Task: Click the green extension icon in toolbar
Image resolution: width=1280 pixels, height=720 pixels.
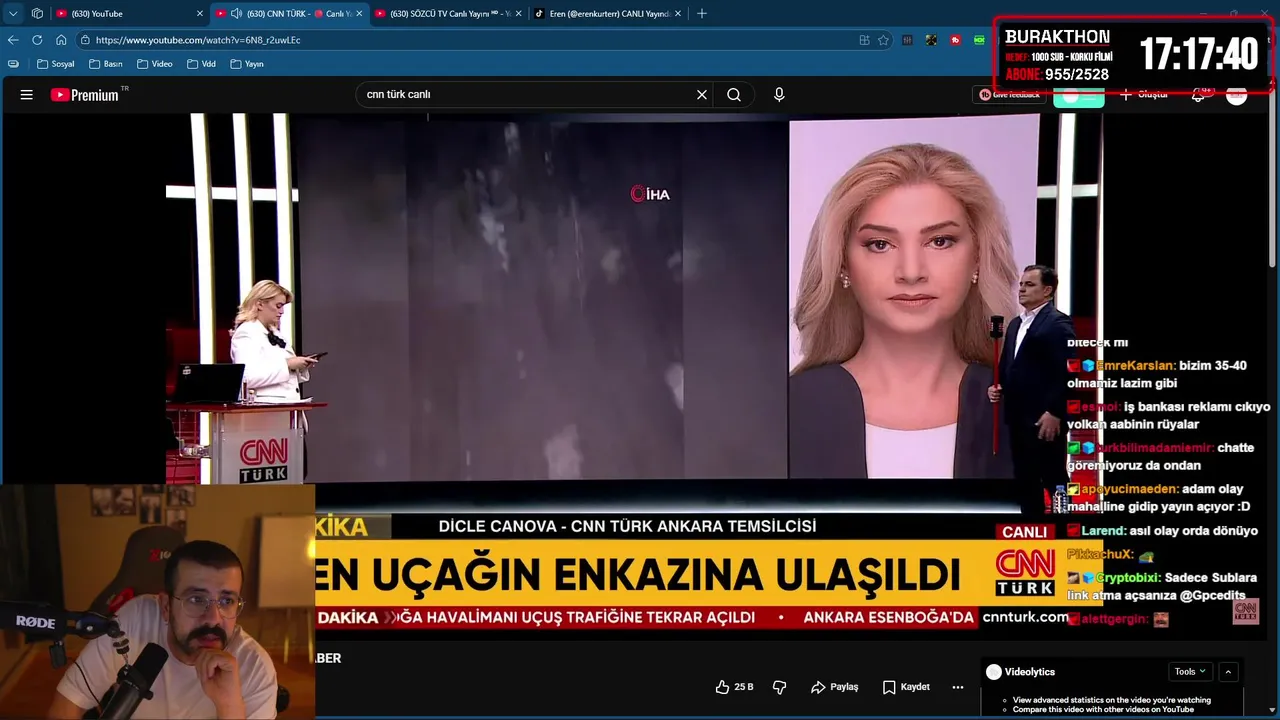Action: (x=980, y=40)
